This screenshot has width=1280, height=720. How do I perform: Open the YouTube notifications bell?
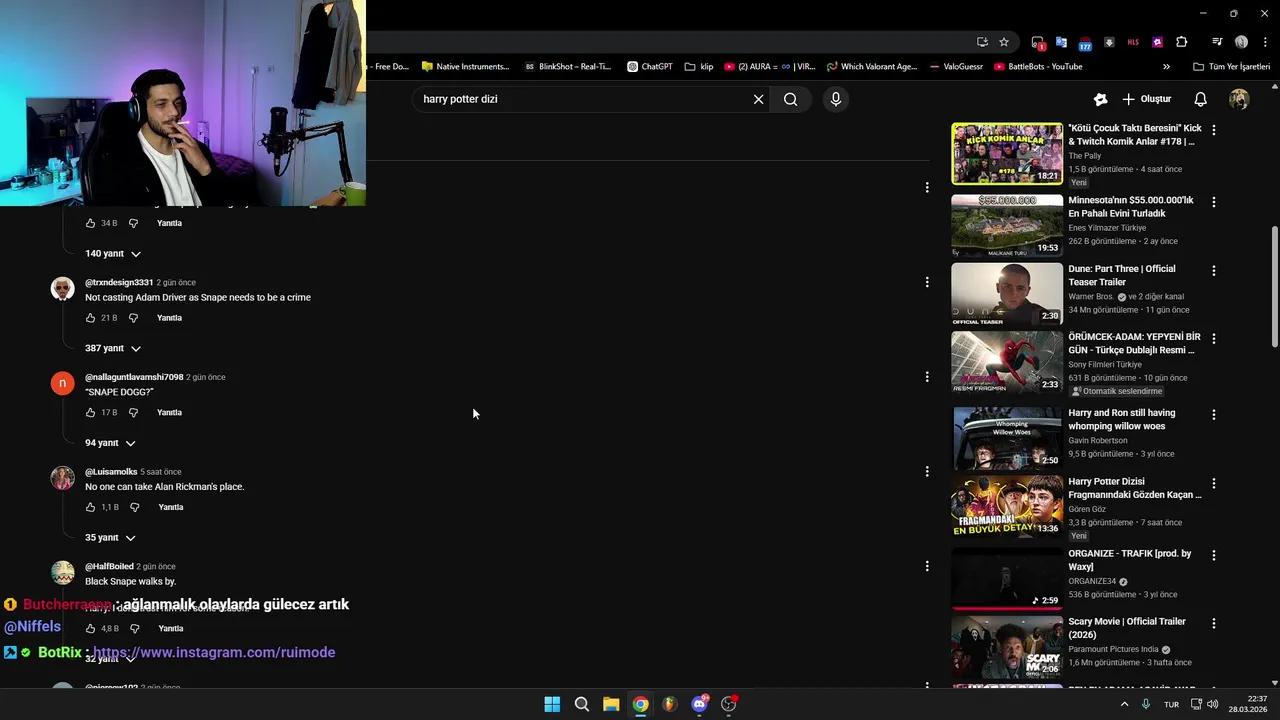click(x=1201, y=99)
